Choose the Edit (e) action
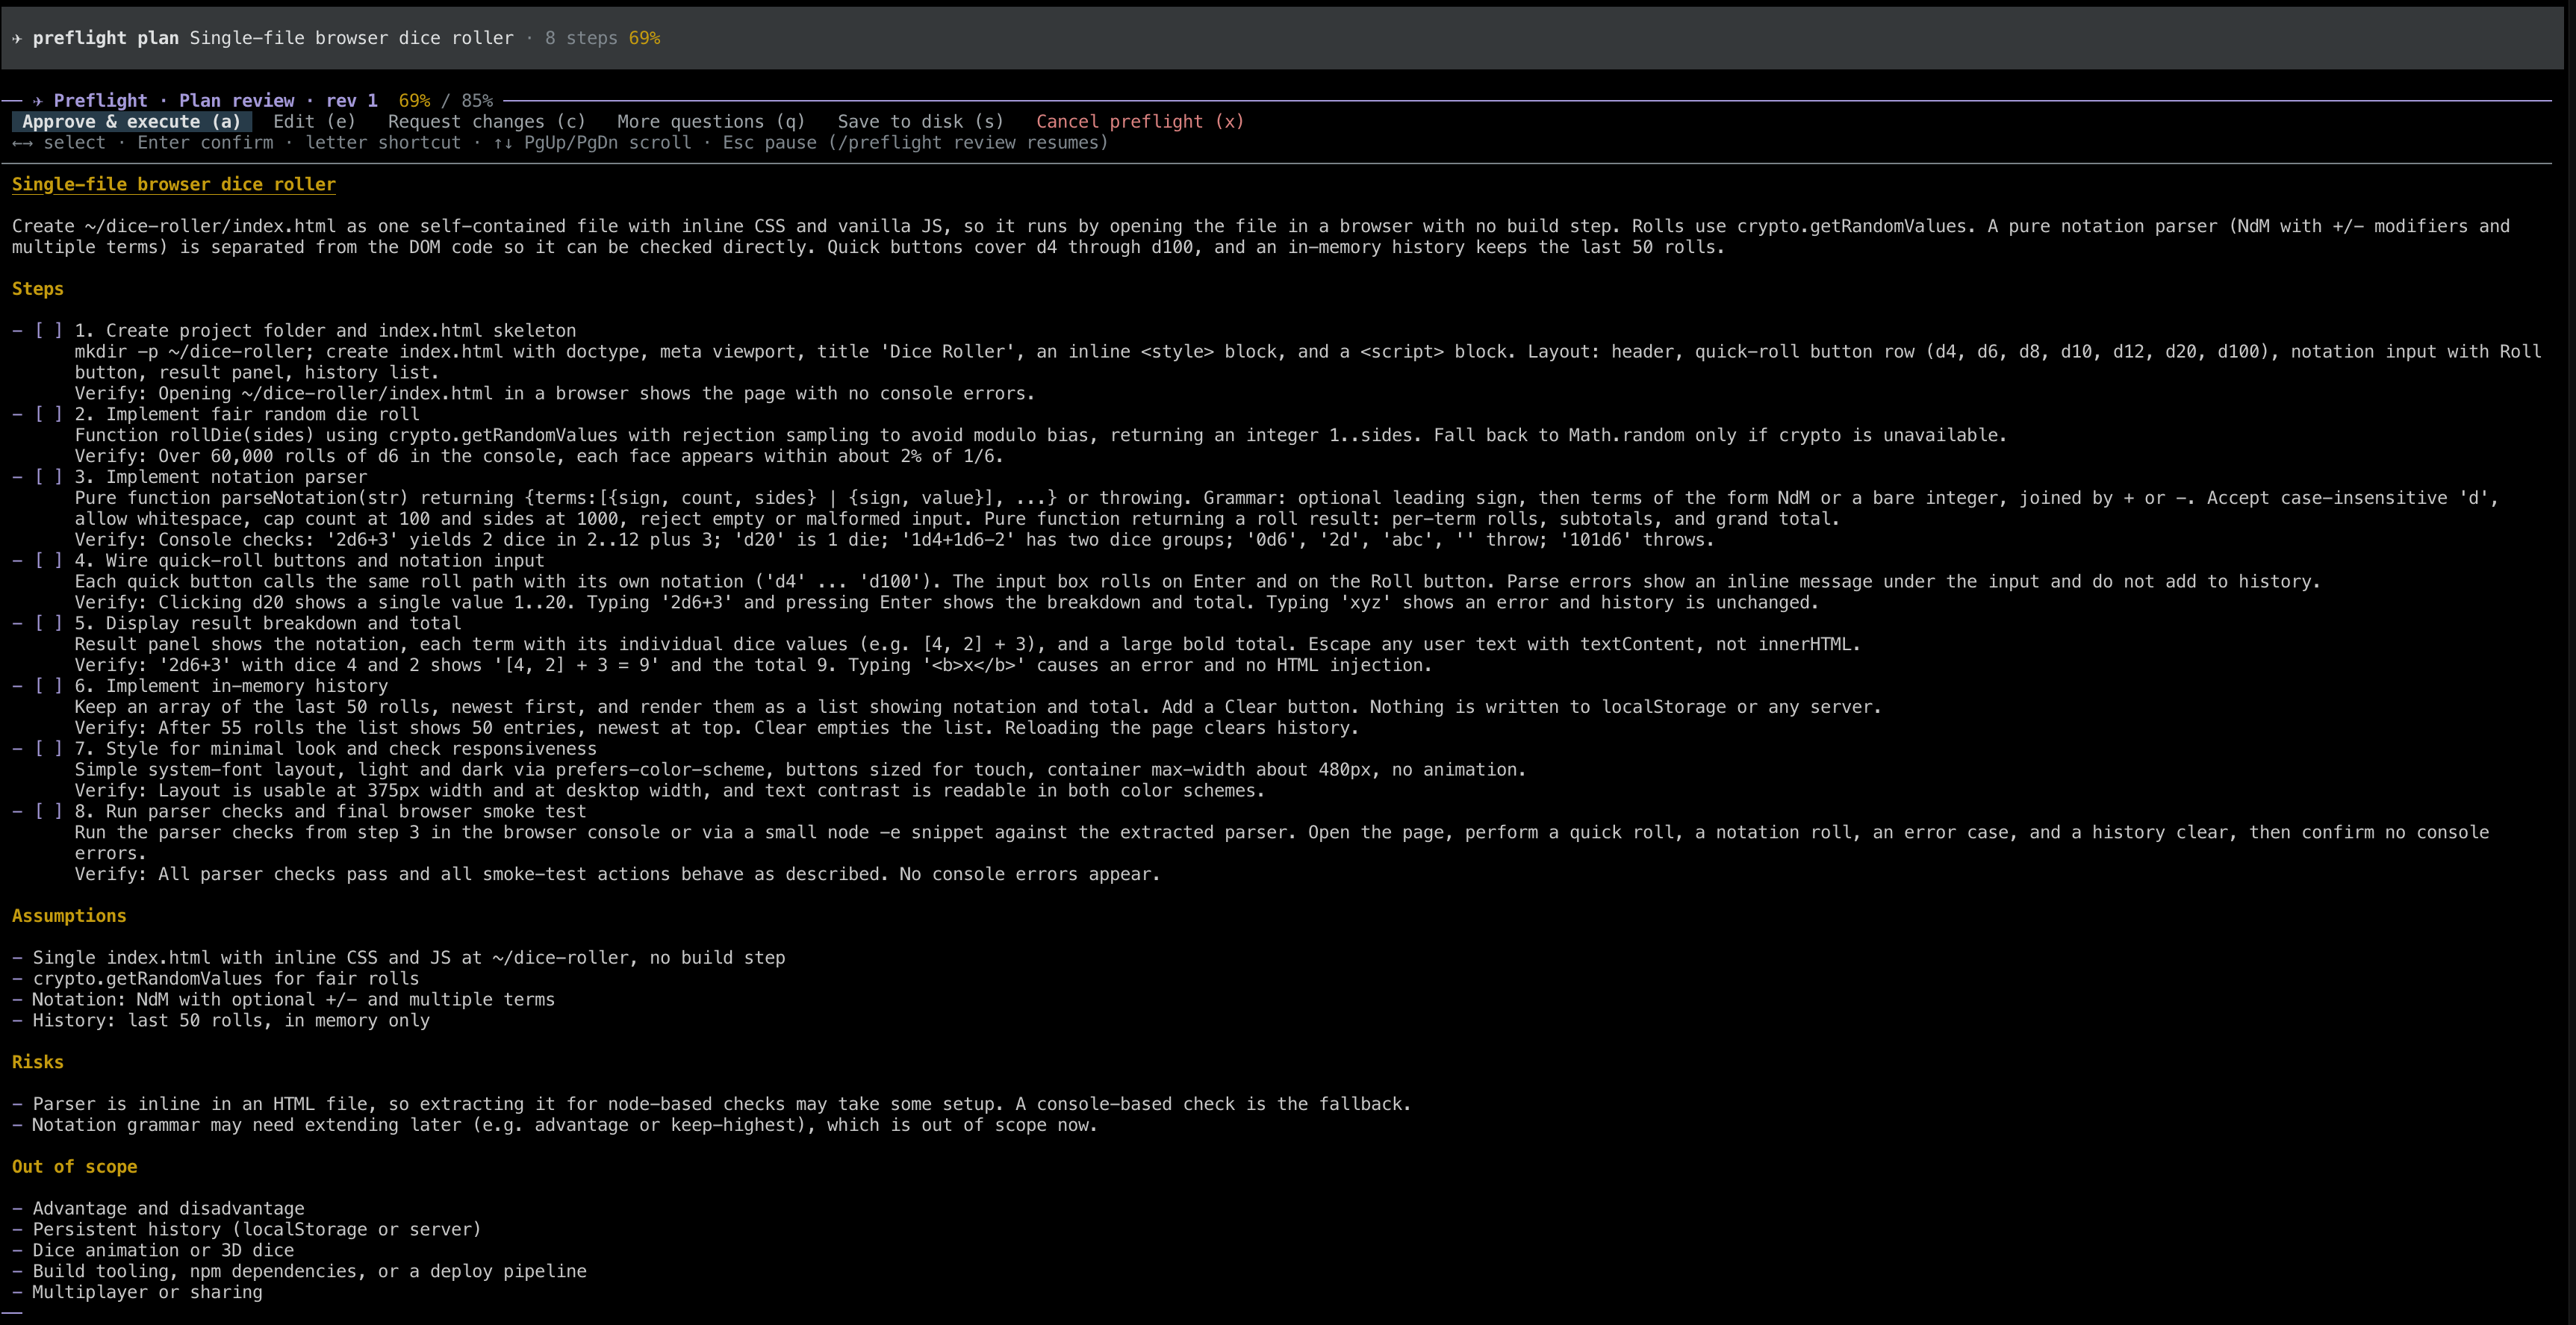The height and width of the screenshot is (1325, 2576). click(314, 121)
